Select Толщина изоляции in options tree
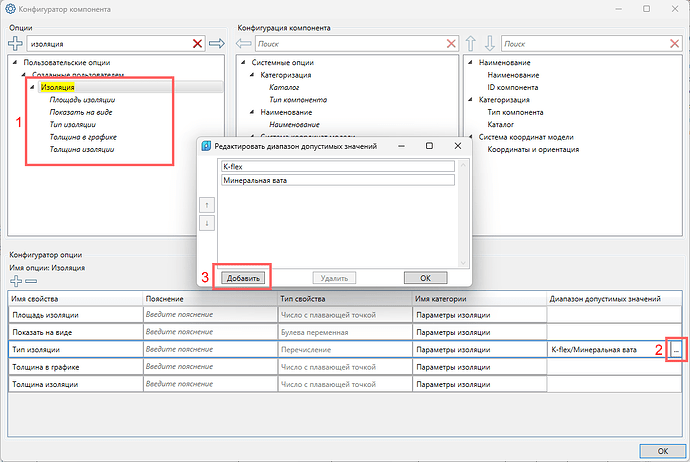The image size is (690, 462). 82,150
